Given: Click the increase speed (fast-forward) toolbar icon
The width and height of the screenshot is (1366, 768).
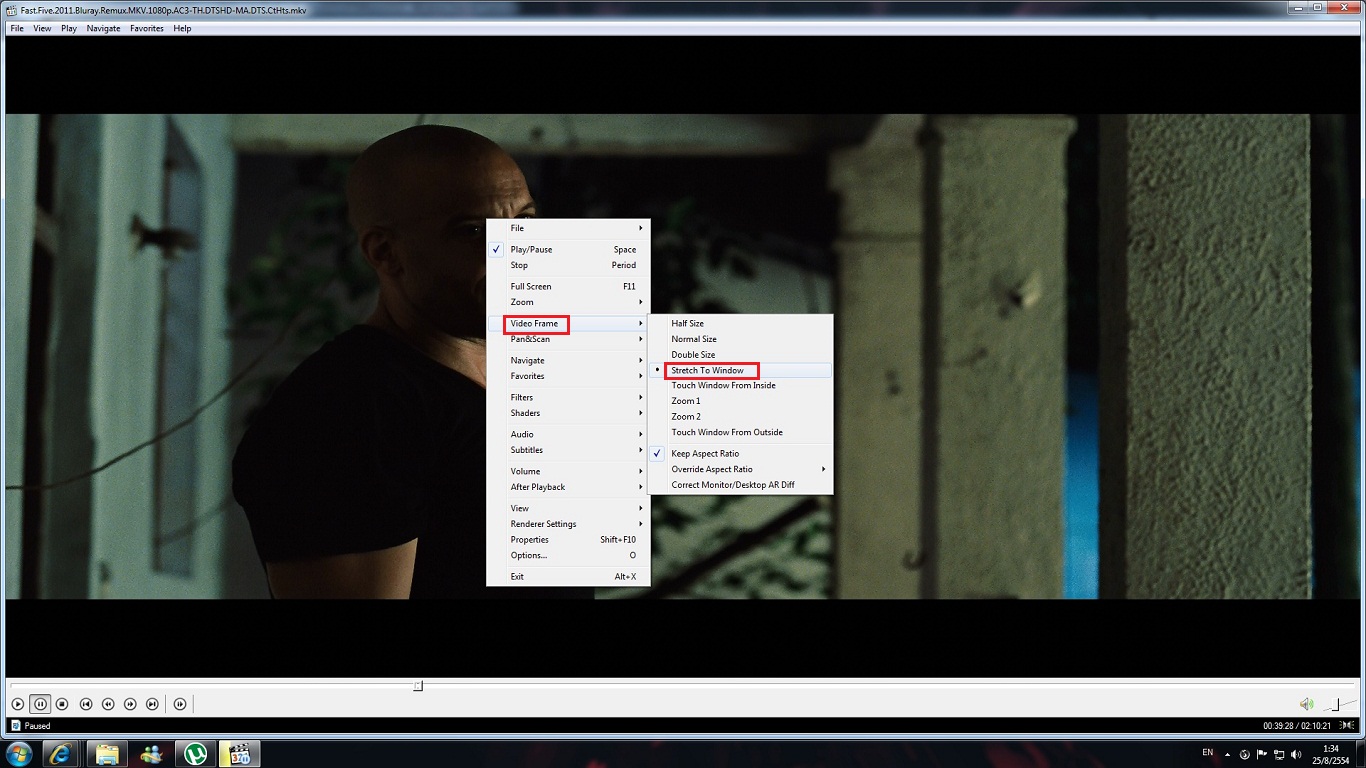Looking at the screenshot, I should click(x=130, y=704).
